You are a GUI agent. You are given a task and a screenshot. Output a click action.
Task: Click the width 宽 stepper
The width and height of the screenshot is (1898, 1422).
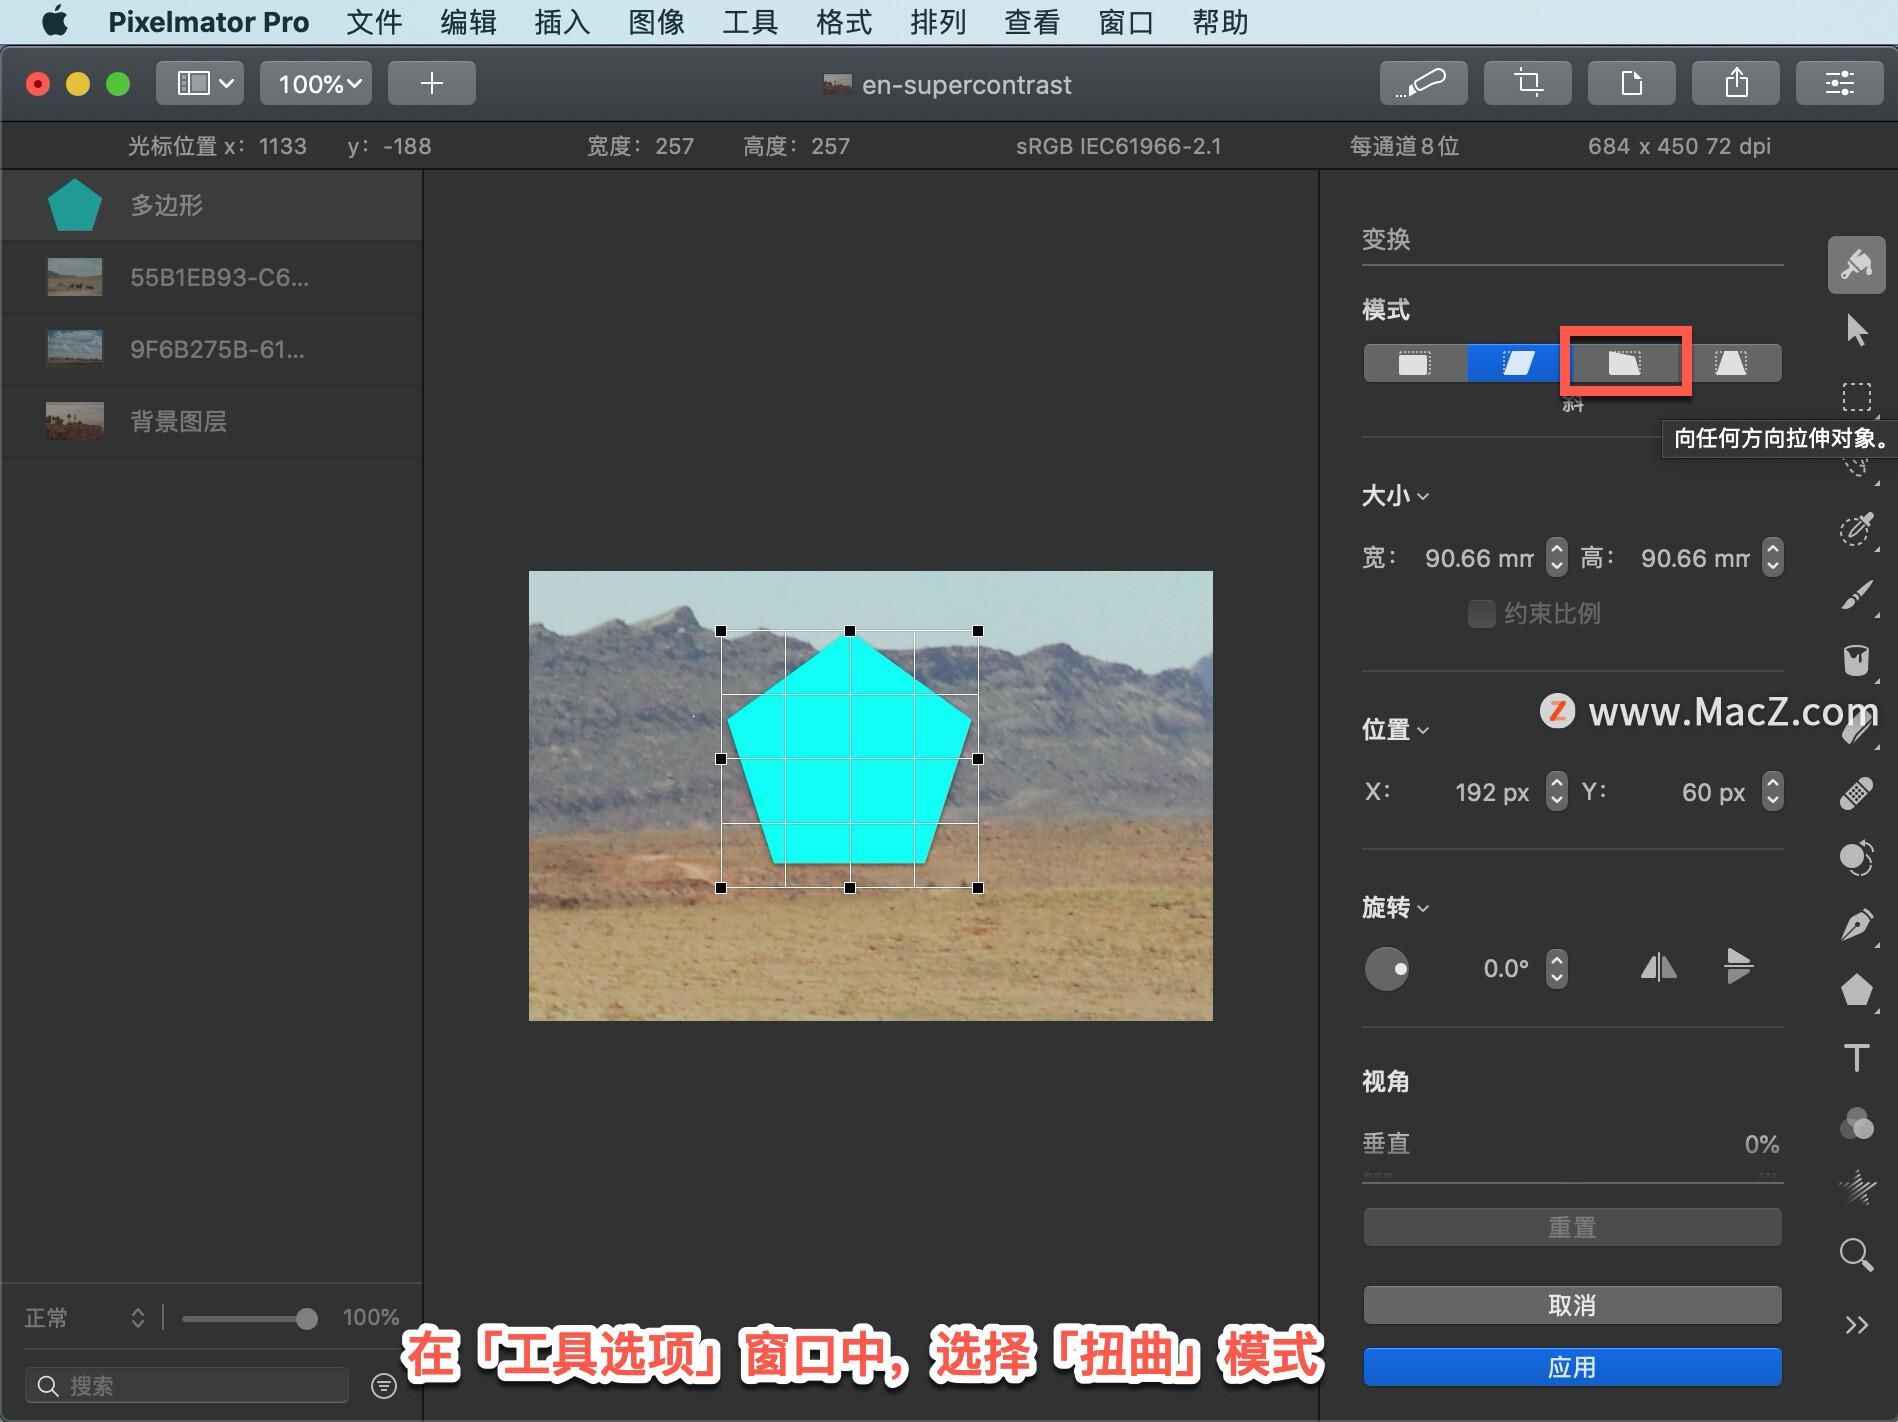[1556, 557]
